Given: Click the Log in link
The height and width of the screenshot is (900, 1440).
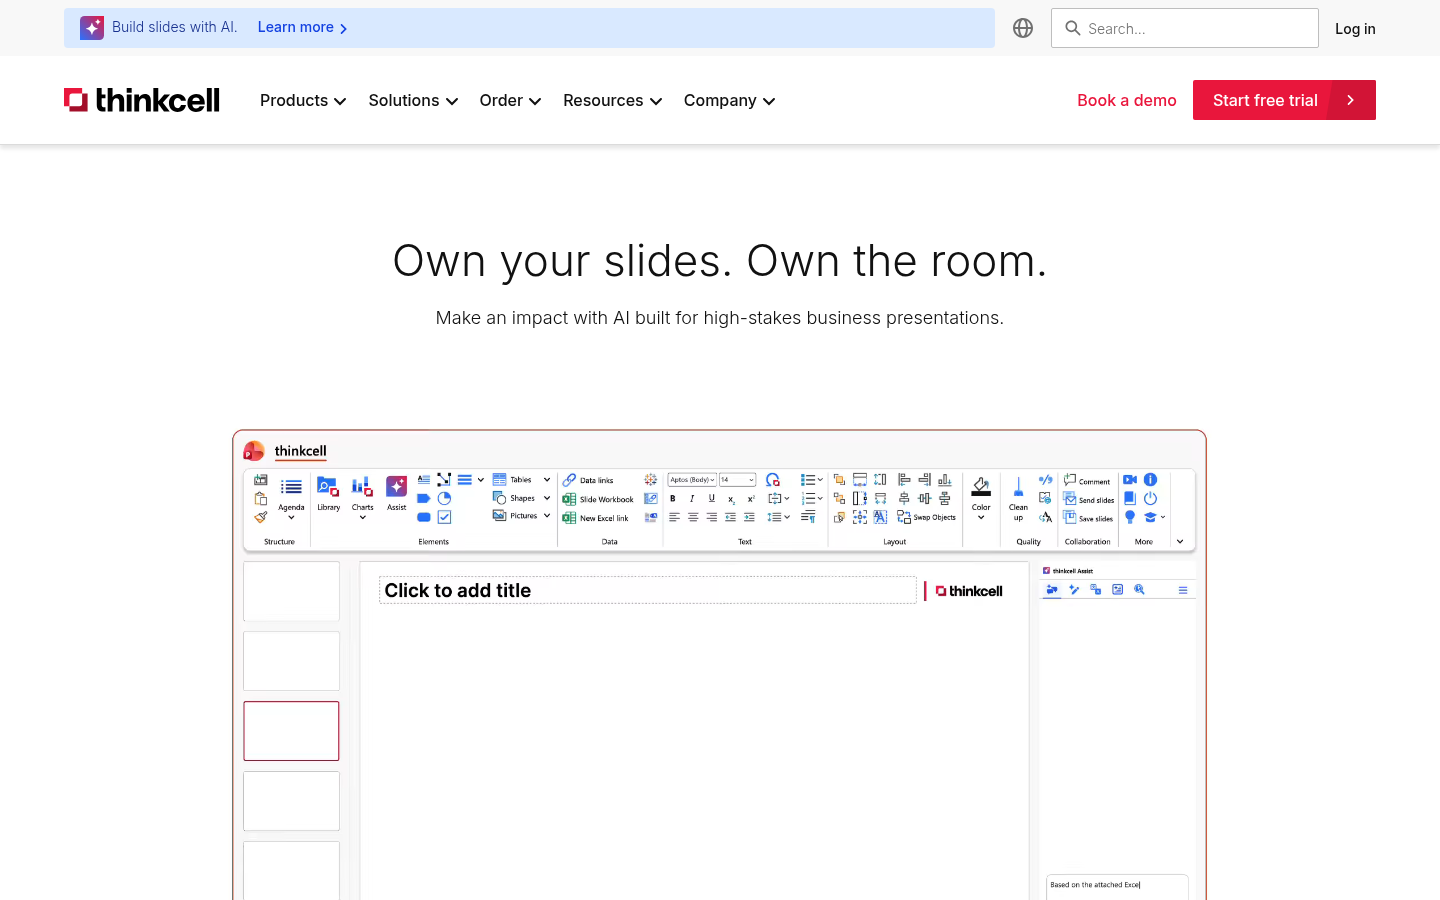Looking at the screenshot, I should click(x=1355, y=28).
